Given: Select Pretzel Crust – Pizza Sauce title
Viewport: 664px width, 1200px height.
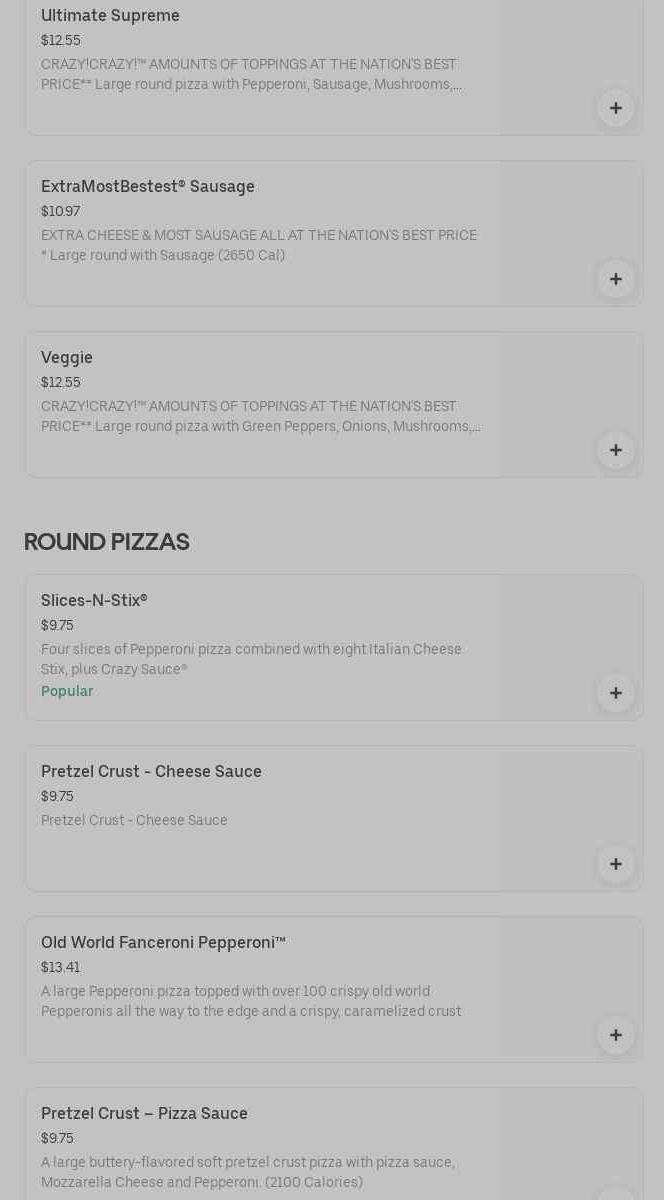Looking at the screenshot, I should (x=144, y=1113).
